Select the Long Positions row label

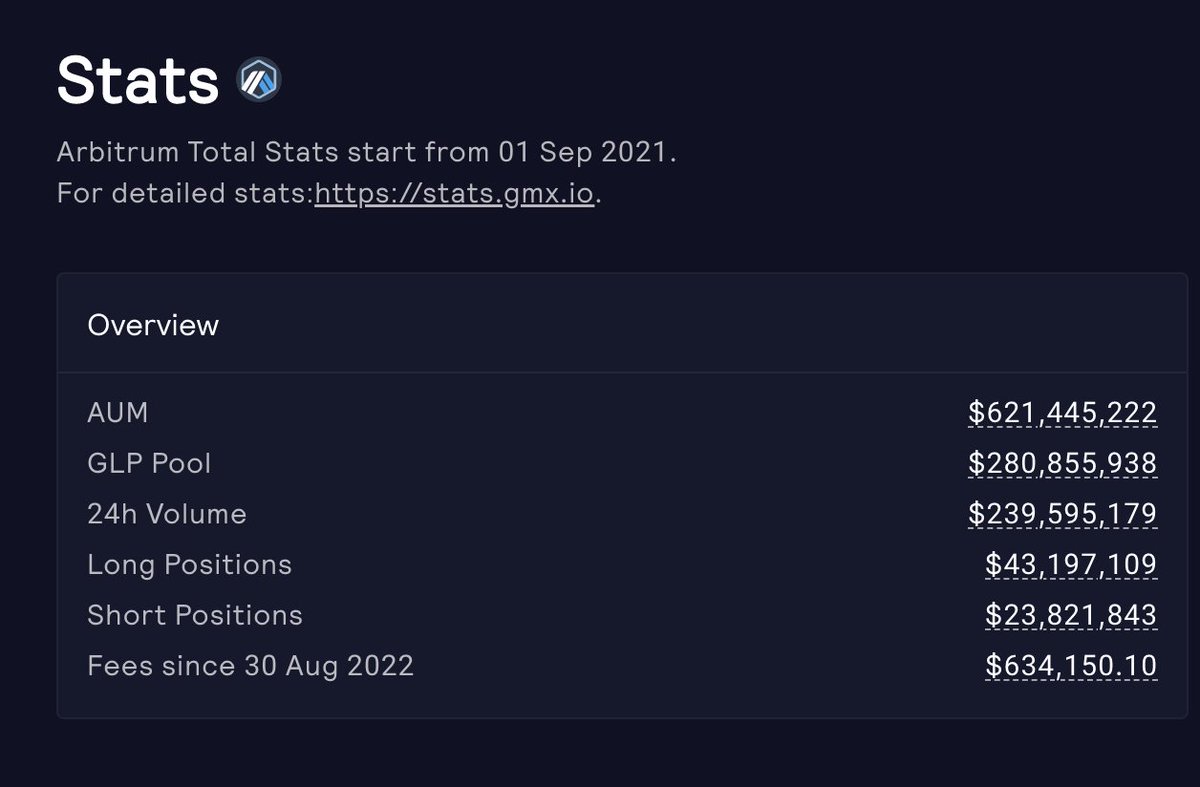190,565
